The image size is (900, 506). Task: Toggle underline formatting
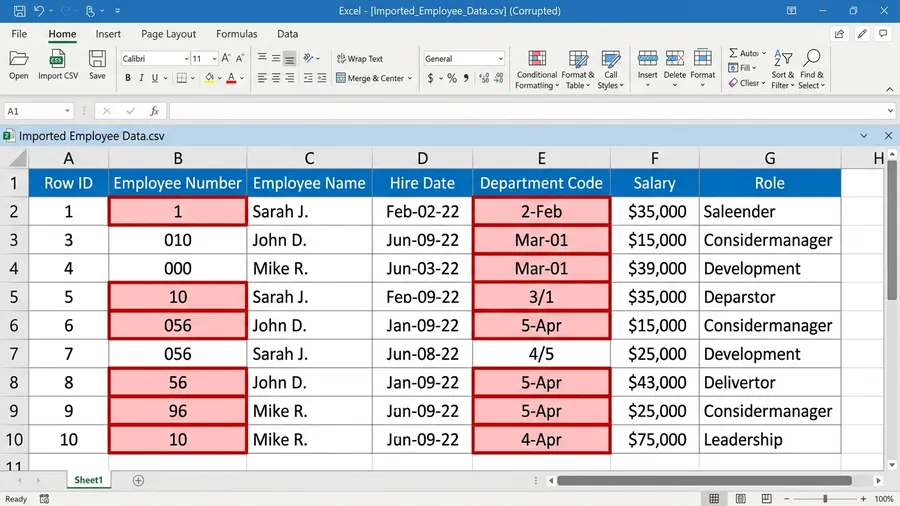coord(154,78)
